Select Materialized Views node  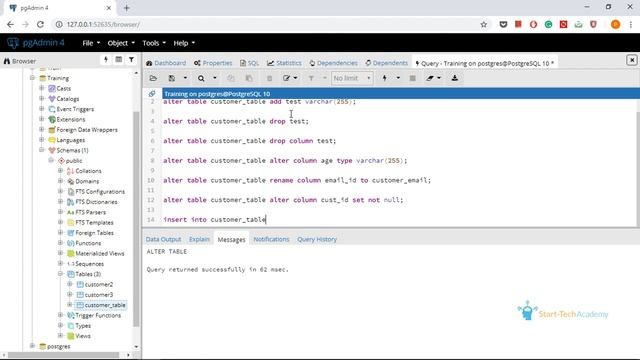tap(100, 253)
